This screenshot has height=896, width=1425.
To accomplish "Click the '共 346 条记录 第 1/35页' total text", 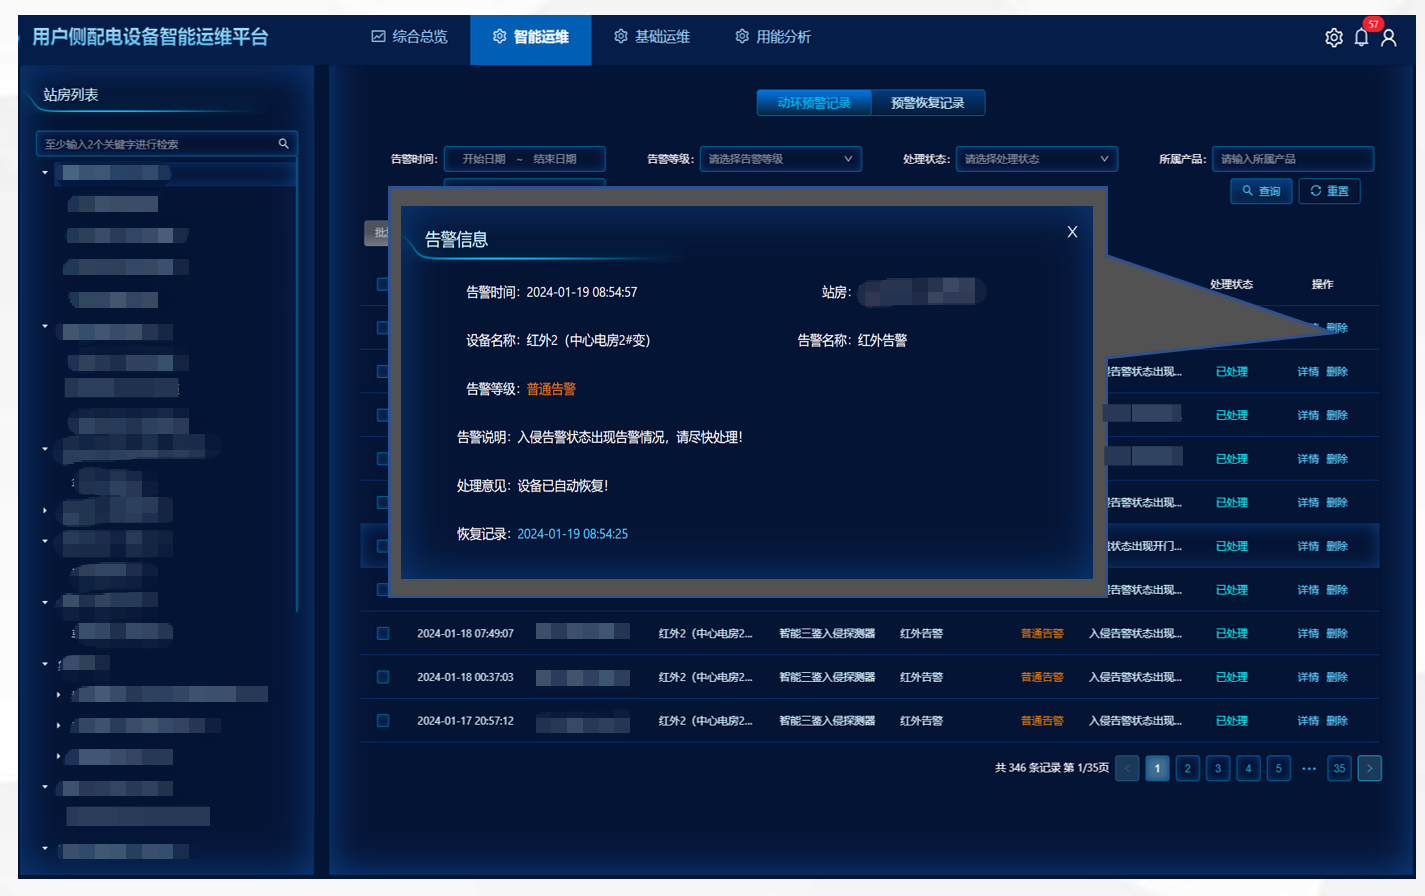I will click(1051, 768).
